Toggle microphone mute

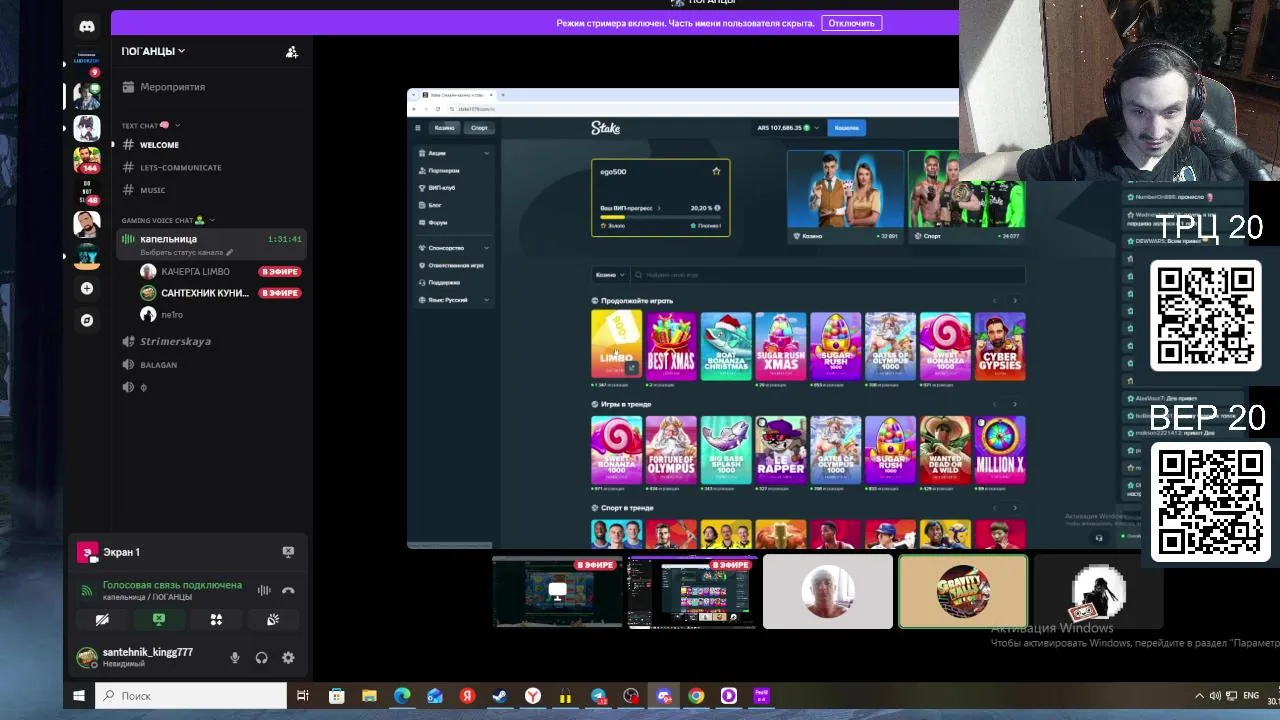pos(235,658)
